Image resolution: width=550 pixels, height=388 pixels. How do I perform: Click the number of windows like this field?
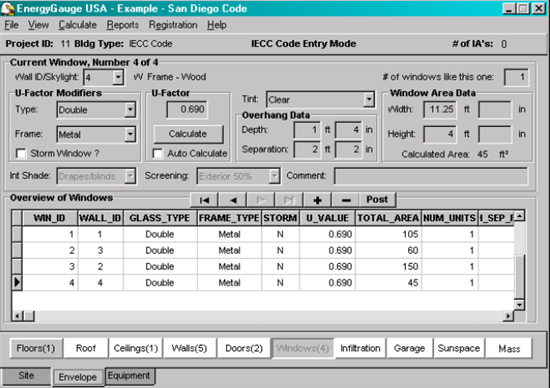[516, 77]
